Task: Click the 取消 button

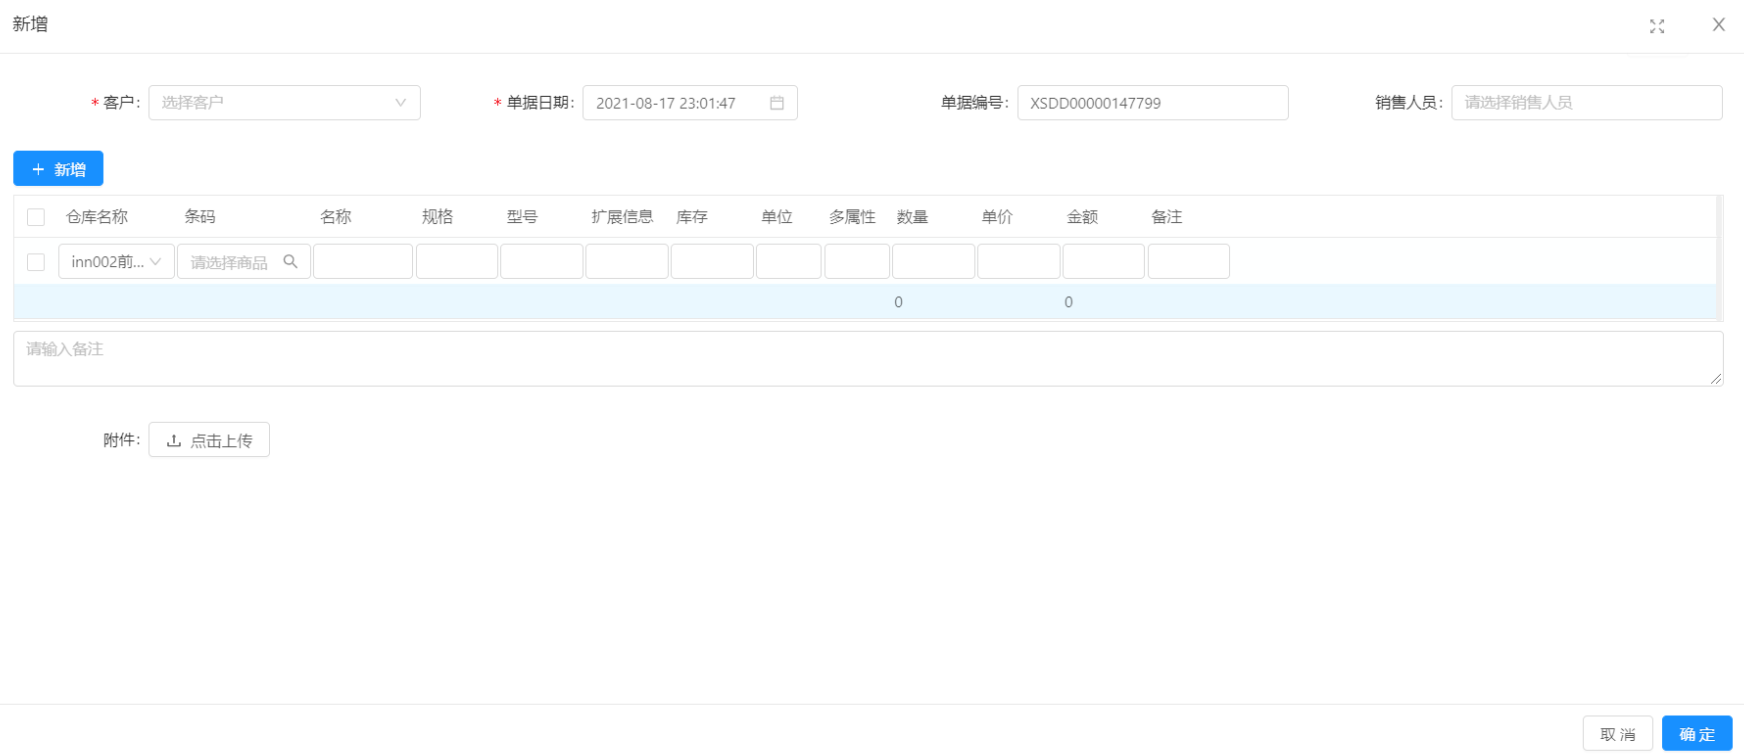Action: point(1618,734)
